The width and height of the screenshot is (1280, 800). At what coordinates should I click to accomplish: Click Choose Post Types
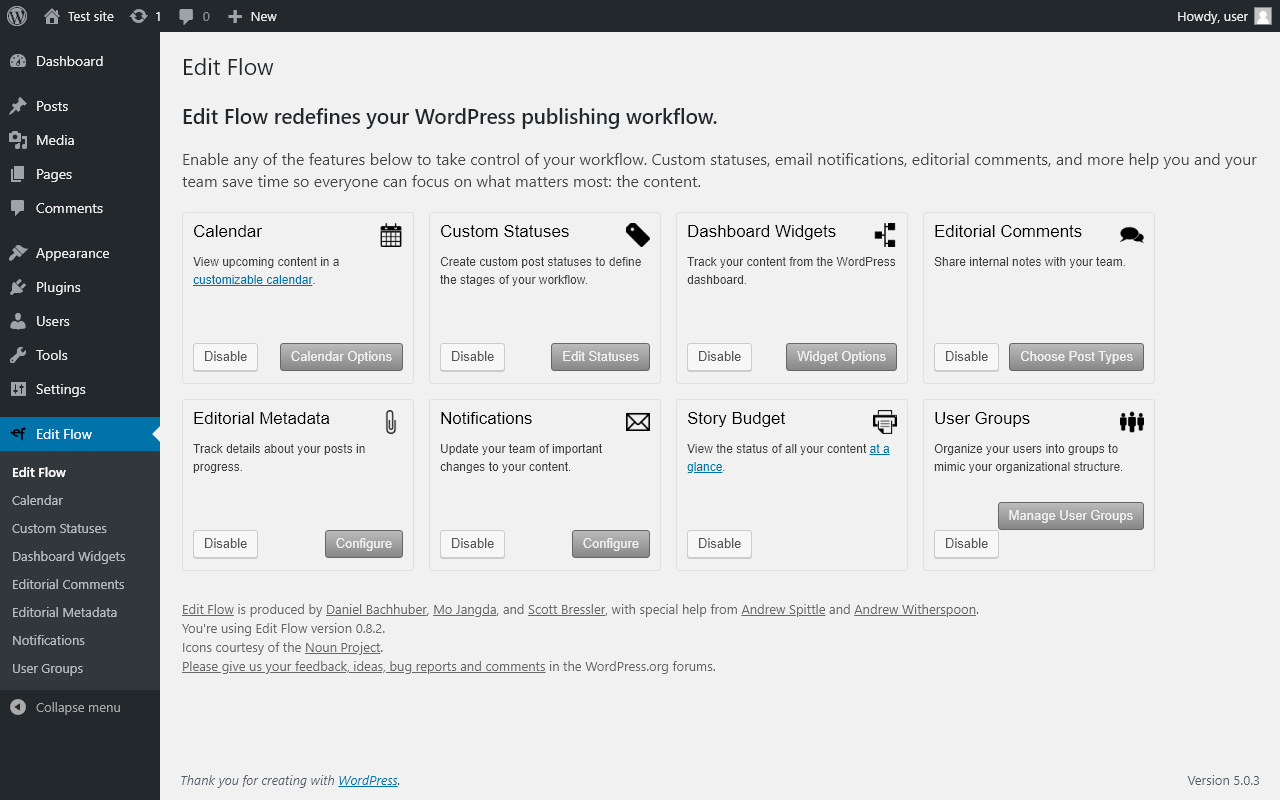1076,357
